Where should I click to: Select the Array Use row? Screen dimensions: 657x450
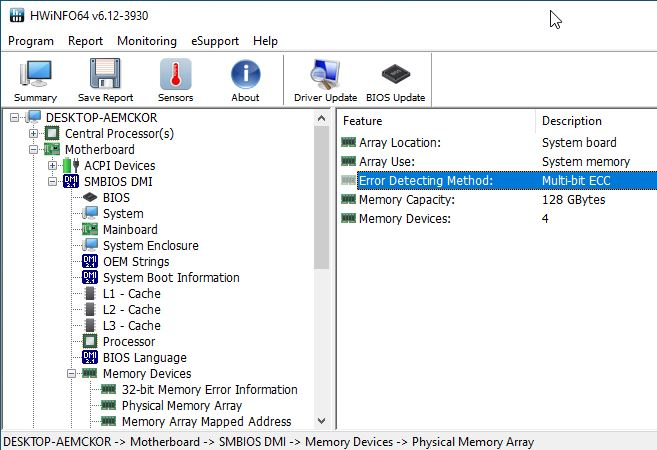click(499, 162)
